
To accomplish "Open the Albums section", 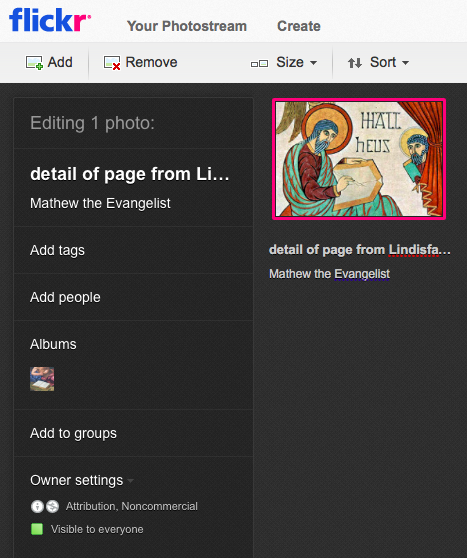I will (x=53, y=344).
